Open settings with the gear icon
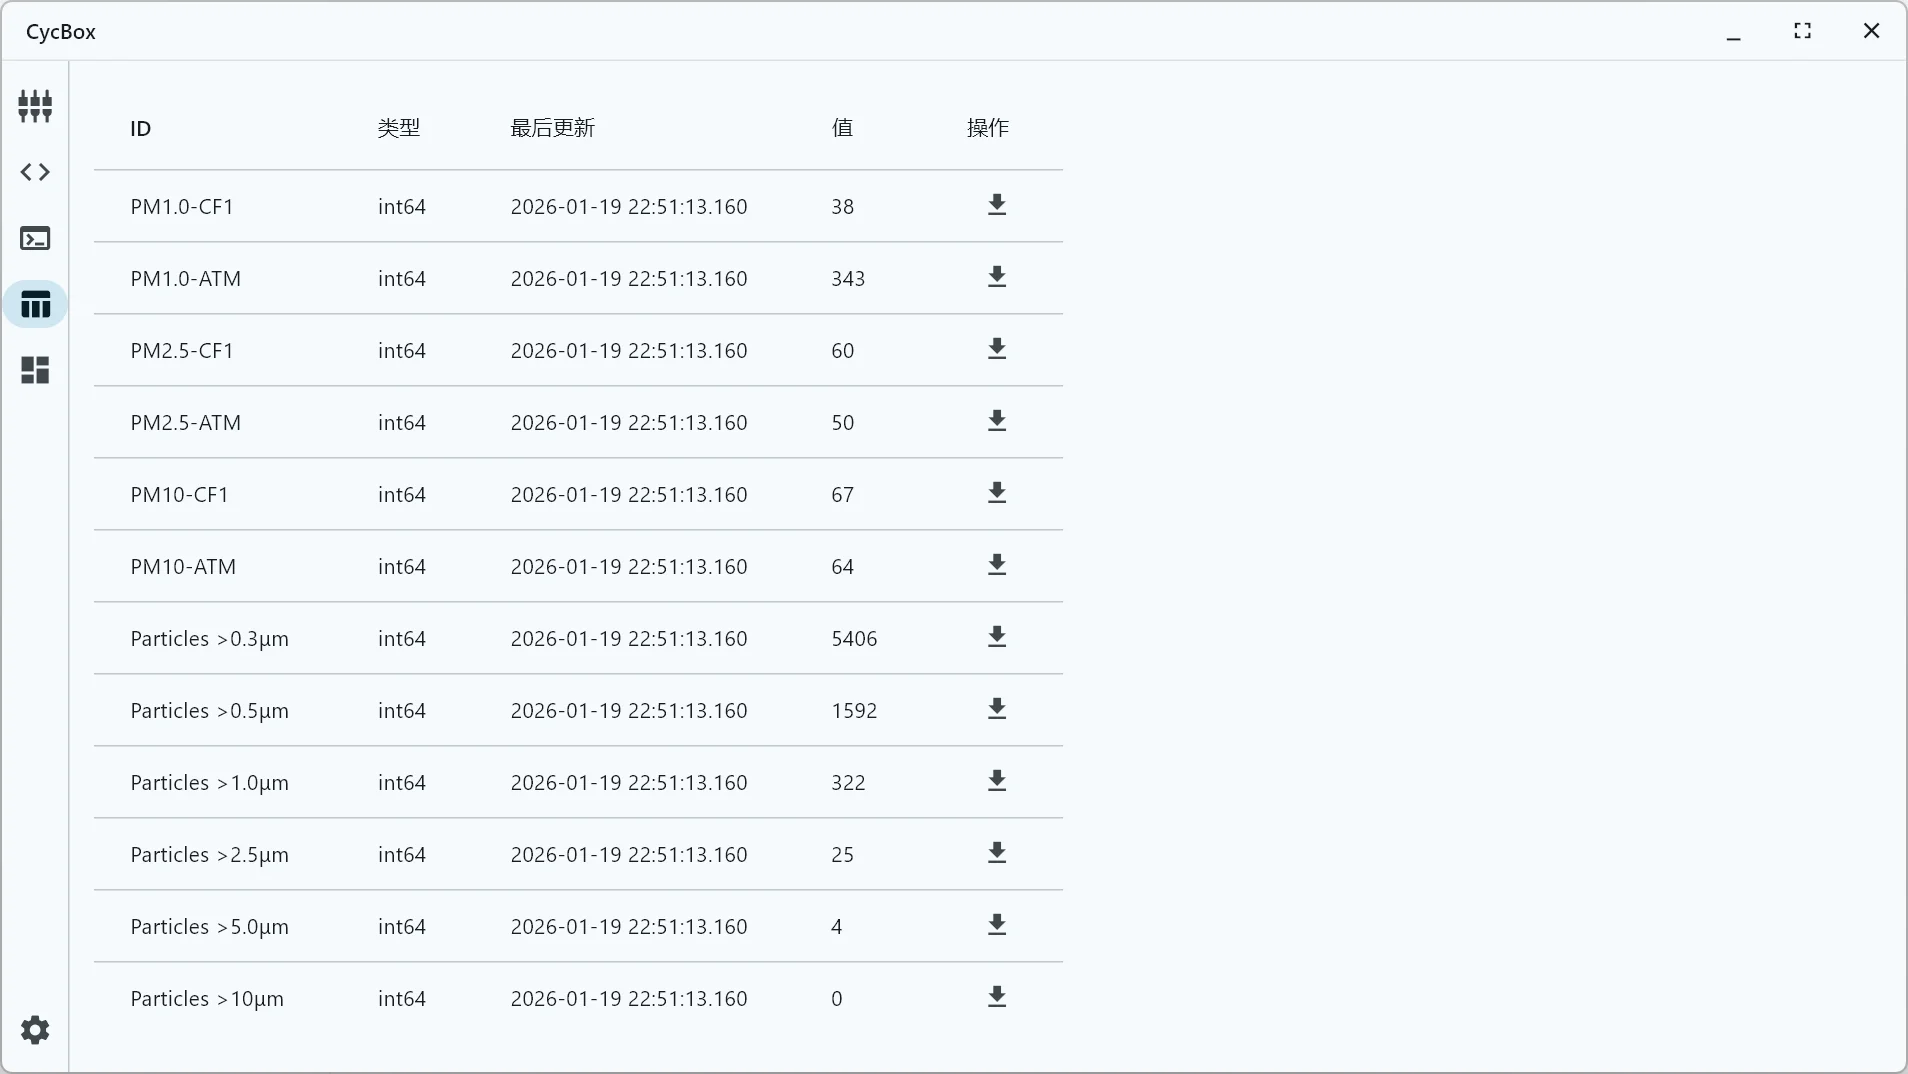Image resolution: width=1908 pixels, height=1074 pixels. tap(35, 1030)
